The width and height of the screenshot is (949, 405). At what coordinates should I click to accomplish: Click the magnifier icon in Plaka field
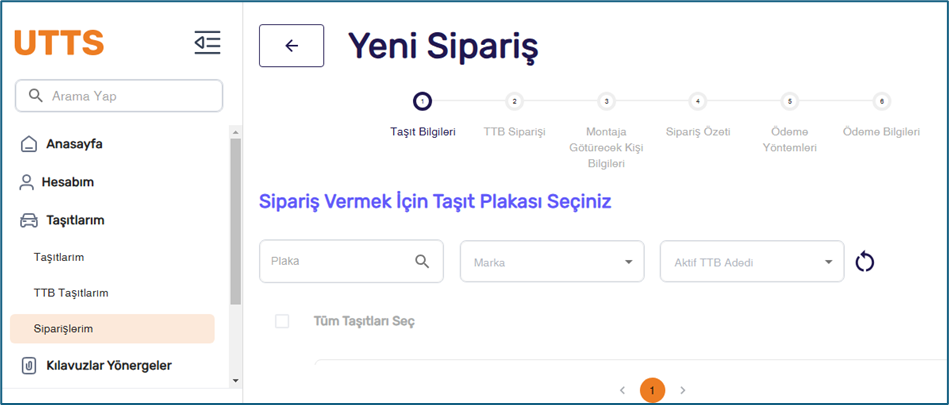tap(422, 262)
